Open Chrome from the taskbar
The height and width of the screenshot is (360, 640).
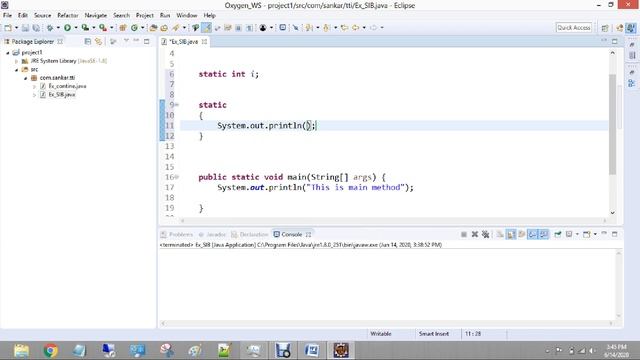pos(51,351)
